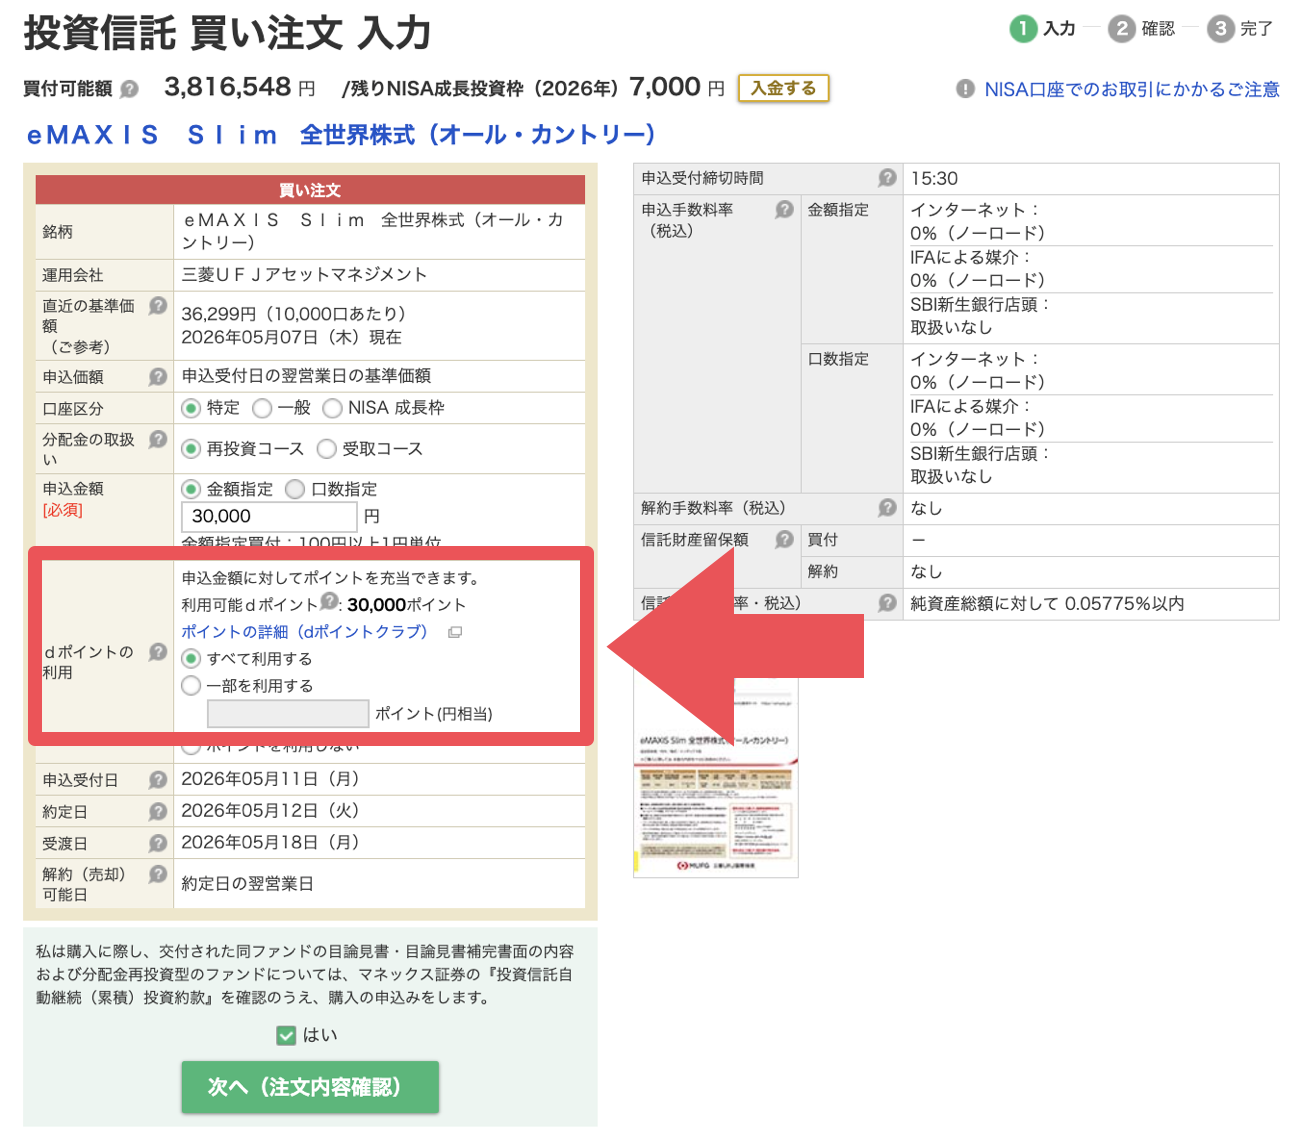Screen dimensions: 1302x1140
Task: Click the 2026年05月18日（月） settlement date
Action: coord(270,843)
